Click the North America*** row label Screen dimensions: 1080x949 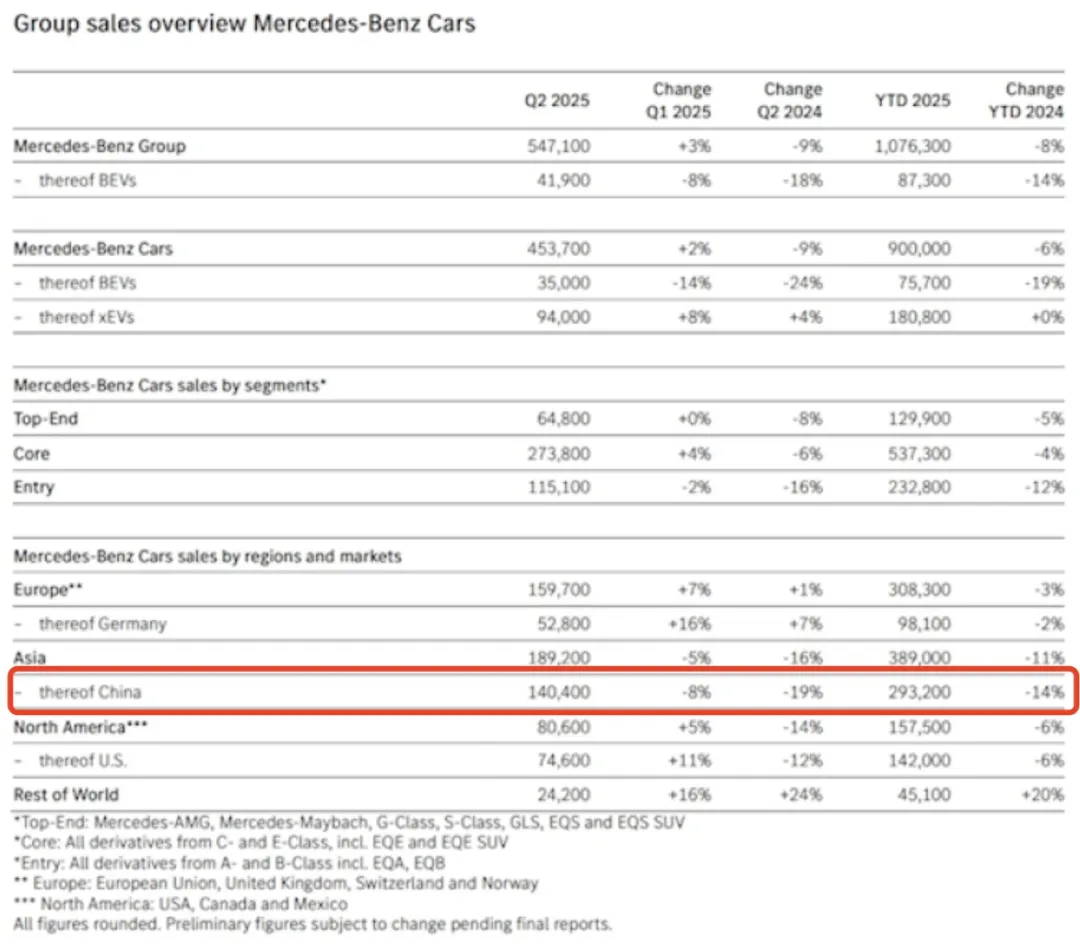[x=81, y=727]
